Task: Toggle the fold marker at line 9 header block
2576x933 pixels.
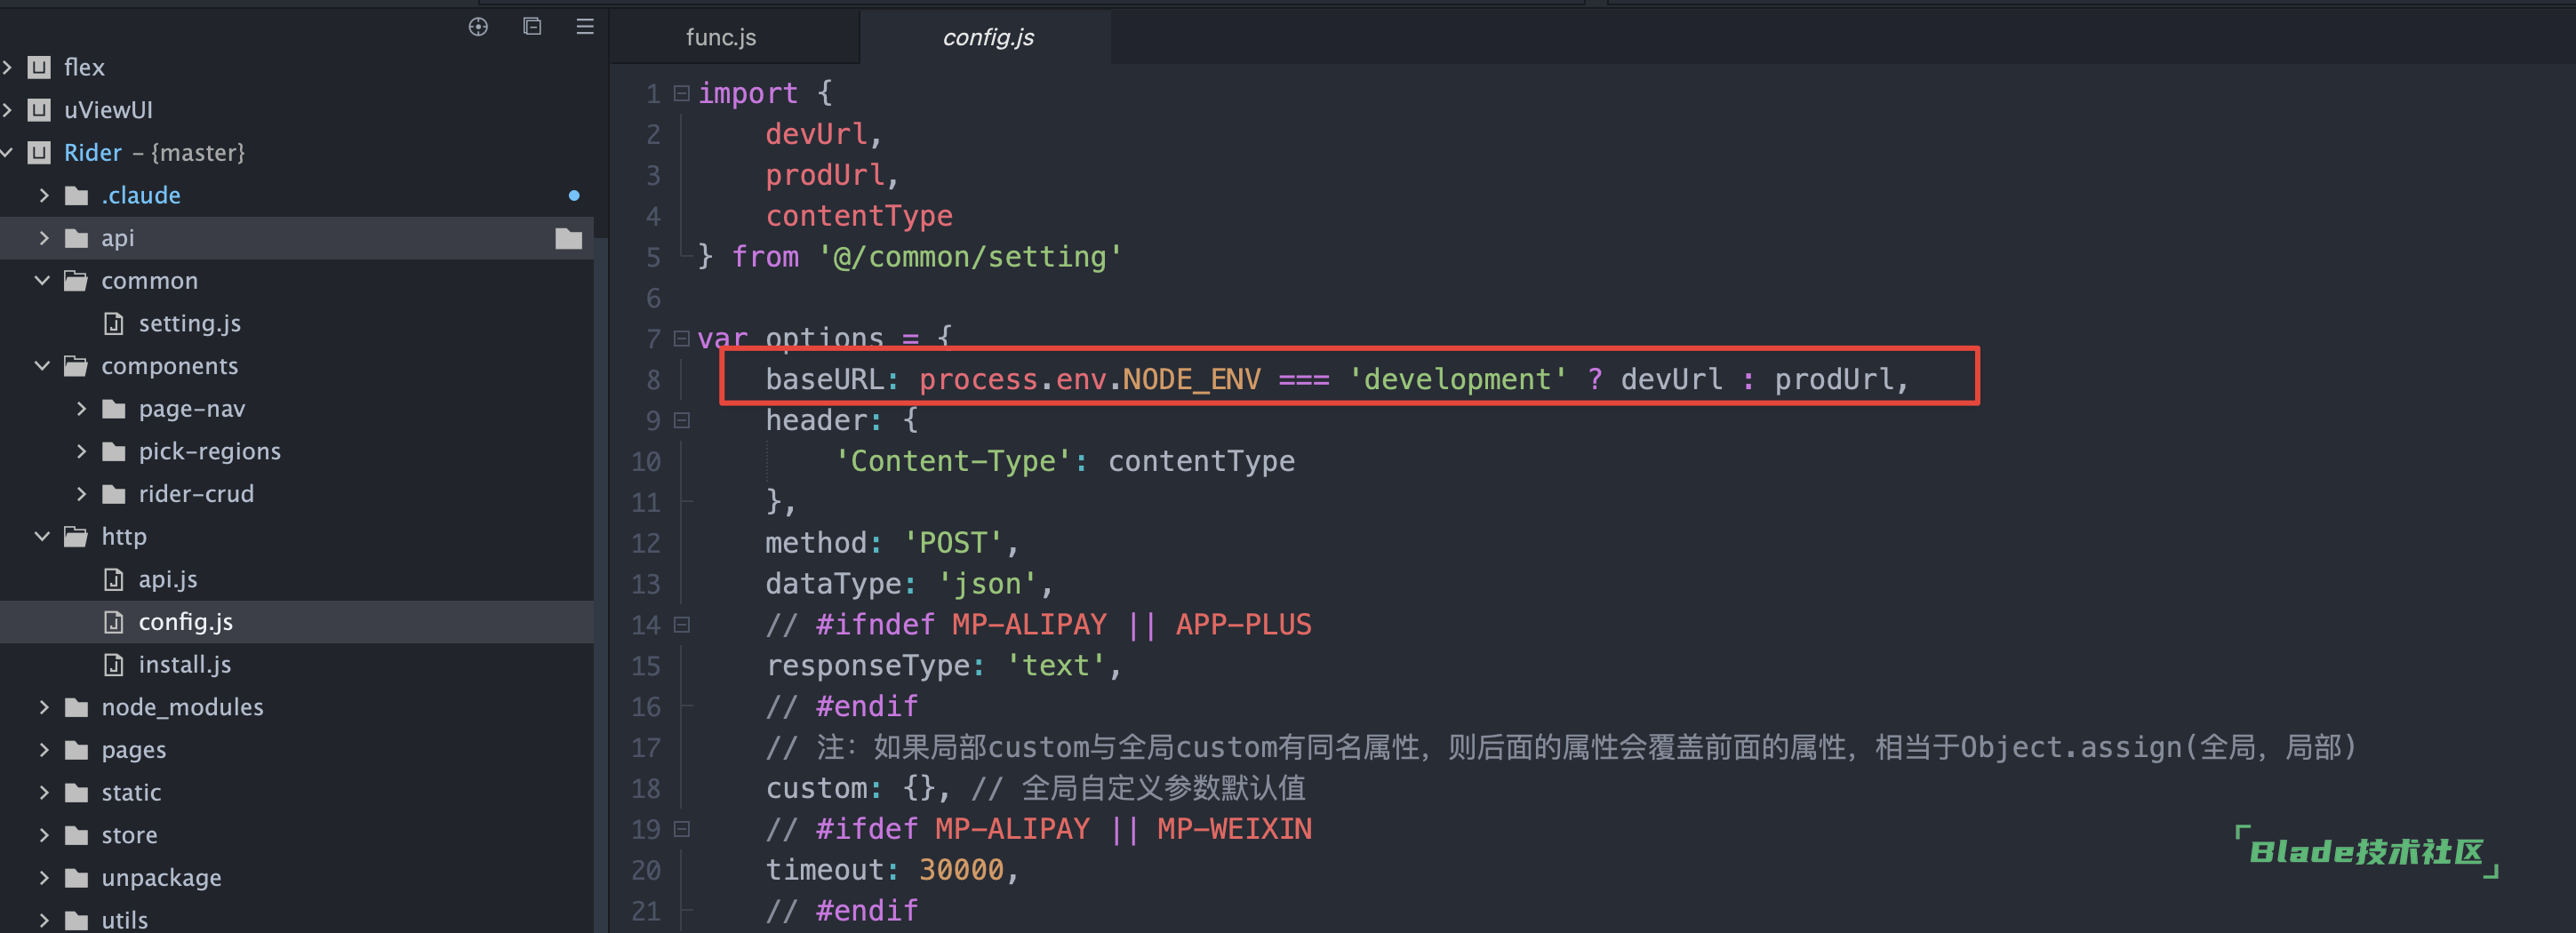Action: coord(681,421)
